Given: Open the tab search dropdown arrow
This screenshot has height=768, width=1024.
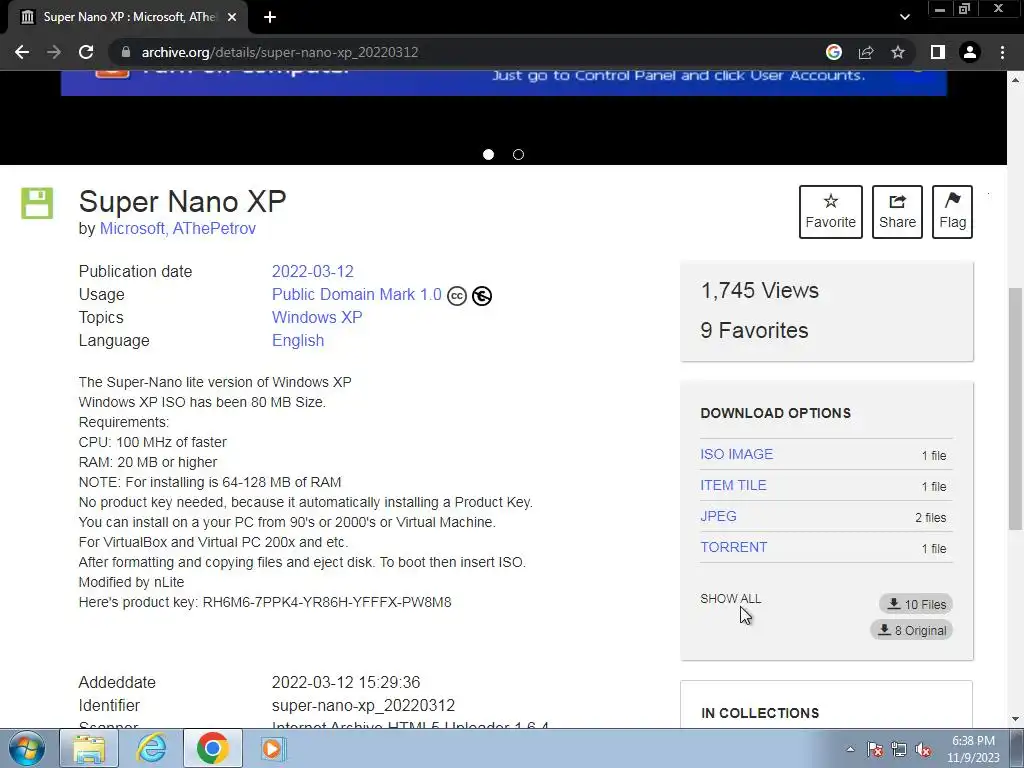Looking at the screenshot, I should (904, 17).
